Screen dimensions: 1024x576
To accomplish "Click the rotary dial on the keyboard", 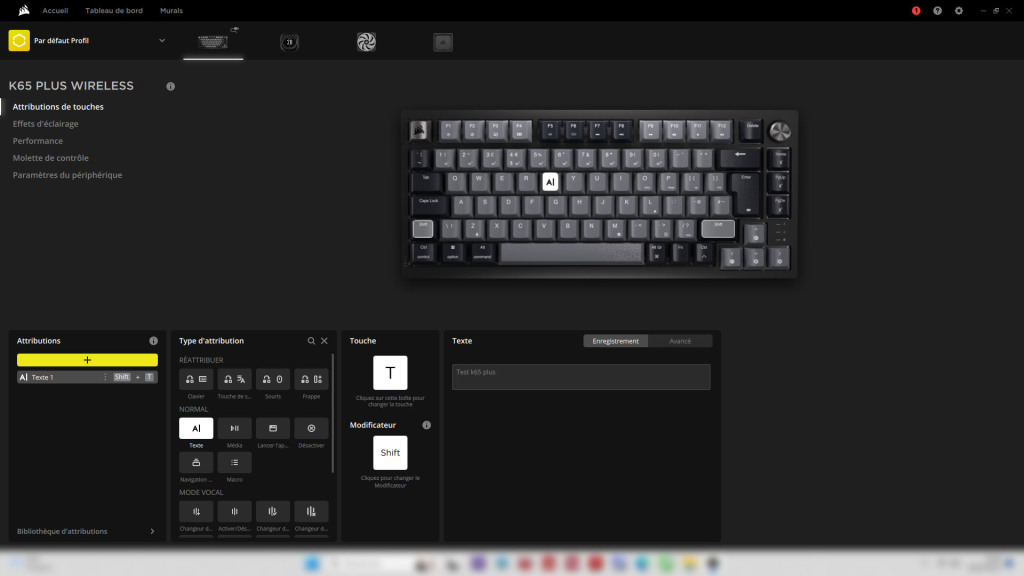I will click(779, 131).
